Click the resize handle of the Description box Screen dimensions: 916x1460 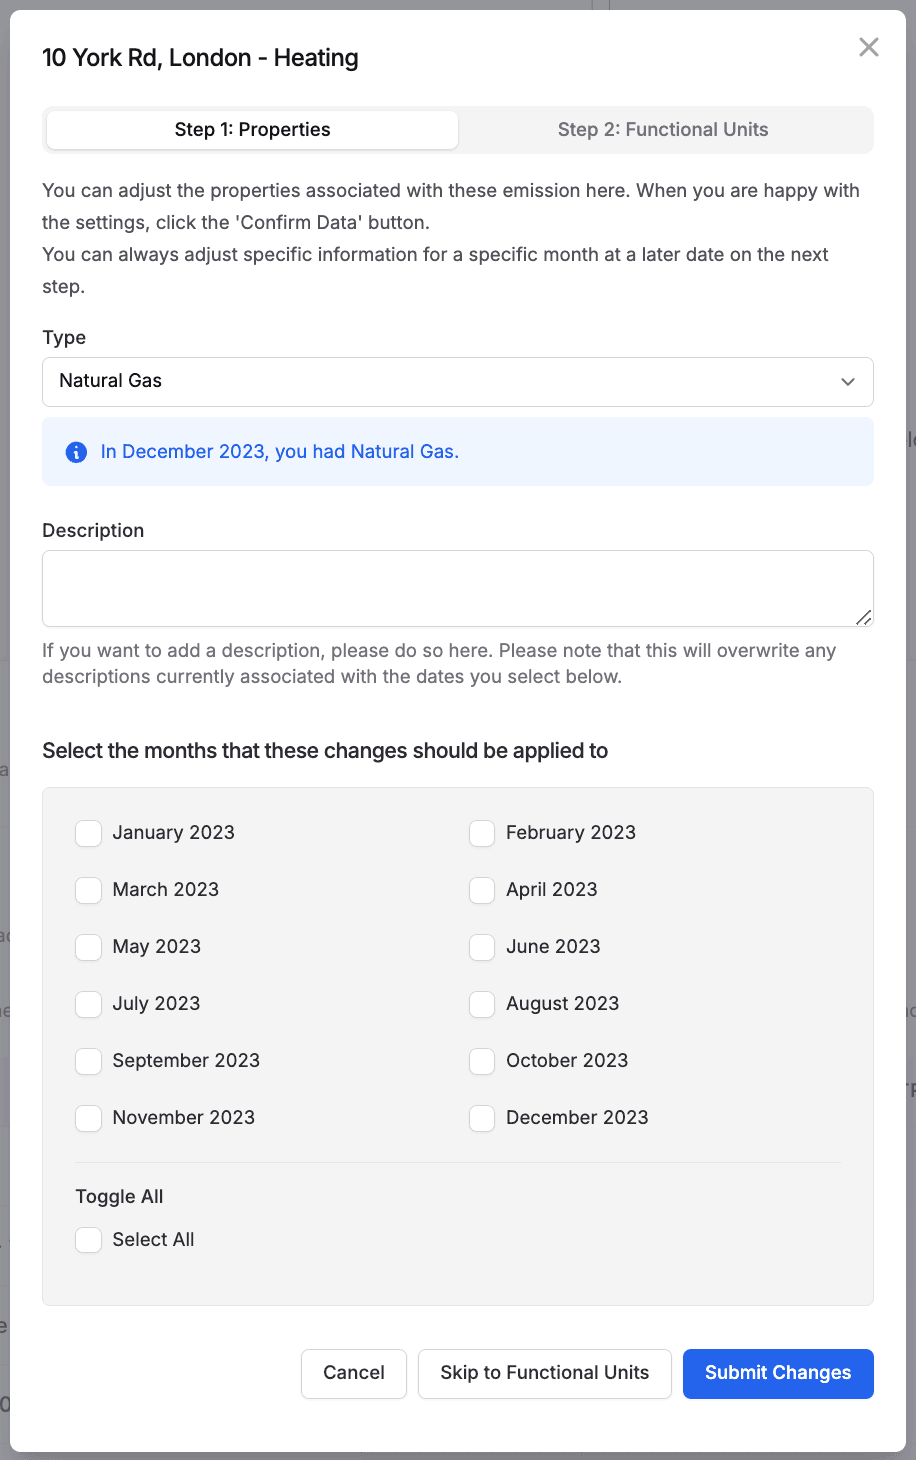864,618
